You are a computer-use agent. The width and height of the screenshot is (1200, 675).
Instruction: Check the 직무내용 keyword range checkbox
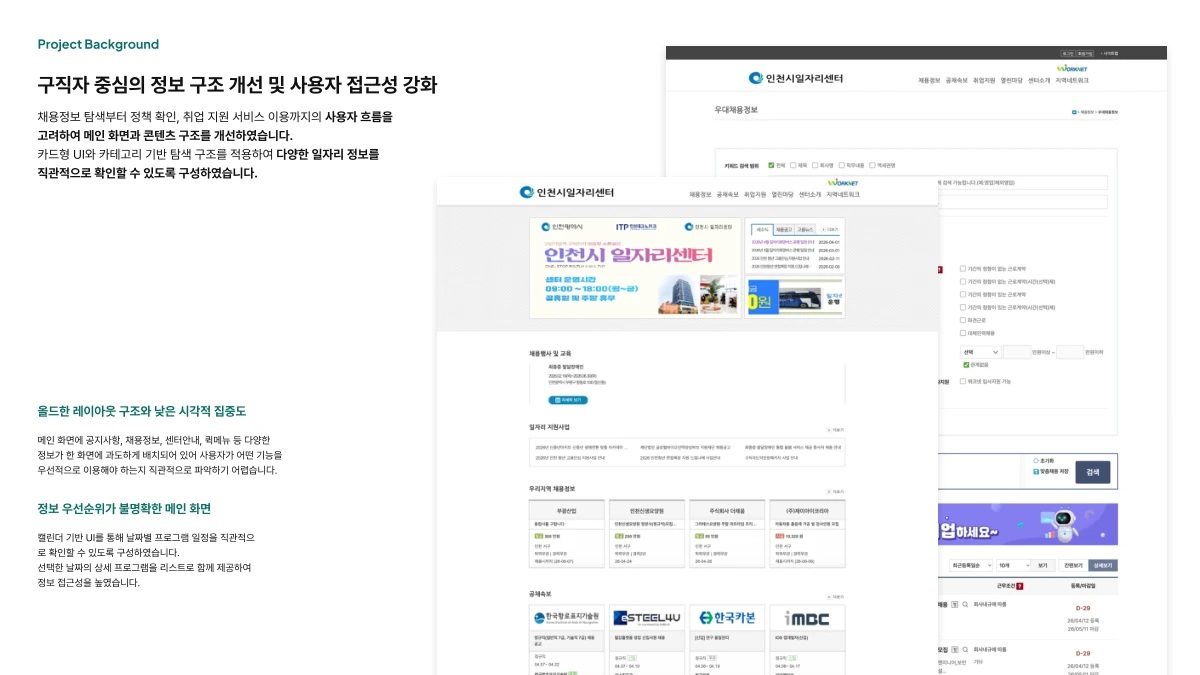841,165
